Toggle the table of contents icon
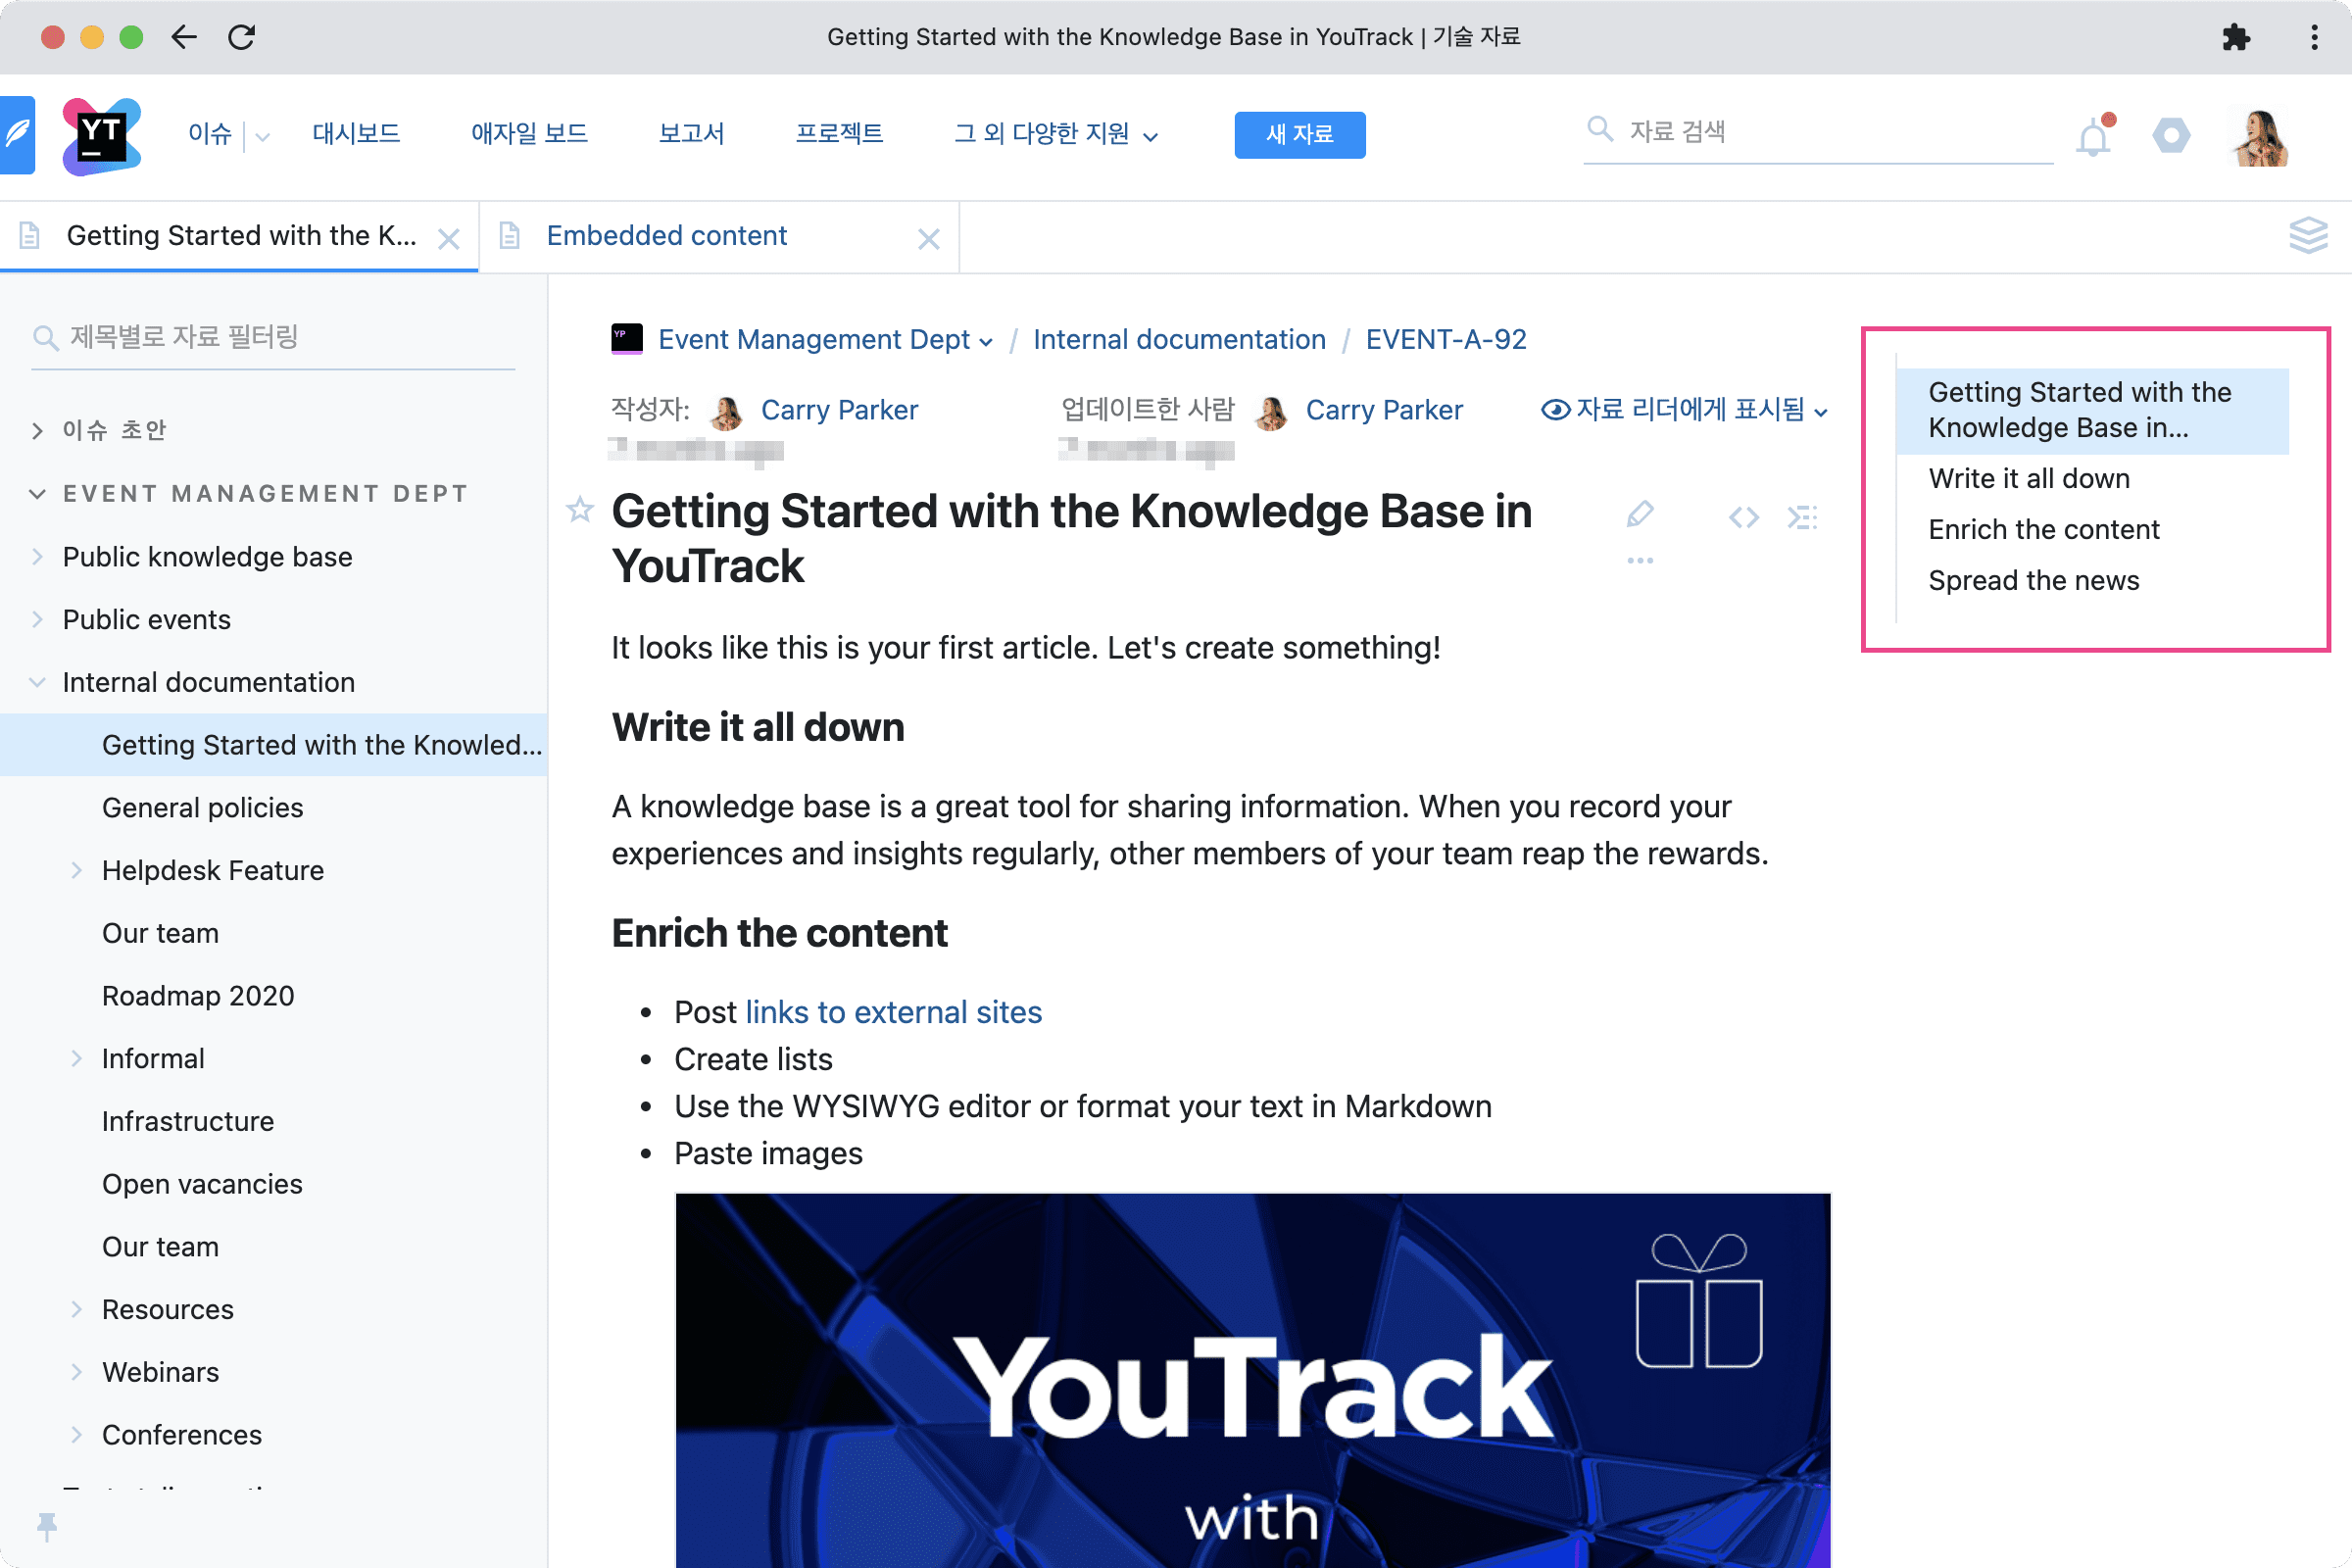Screen dimensions: 2352x1568 point(1802,517)
